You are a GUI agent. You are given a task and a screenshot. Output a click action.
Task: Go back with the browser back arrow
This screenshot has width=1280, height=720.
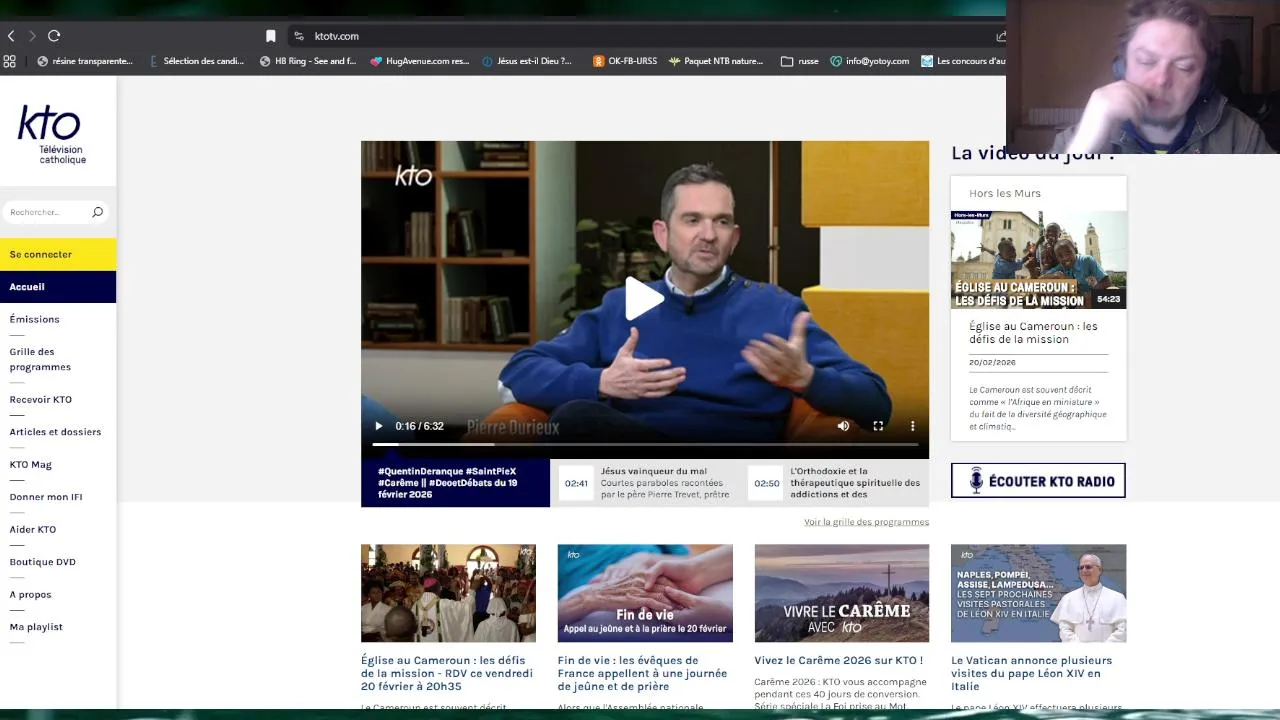click(x=11, y=36)
